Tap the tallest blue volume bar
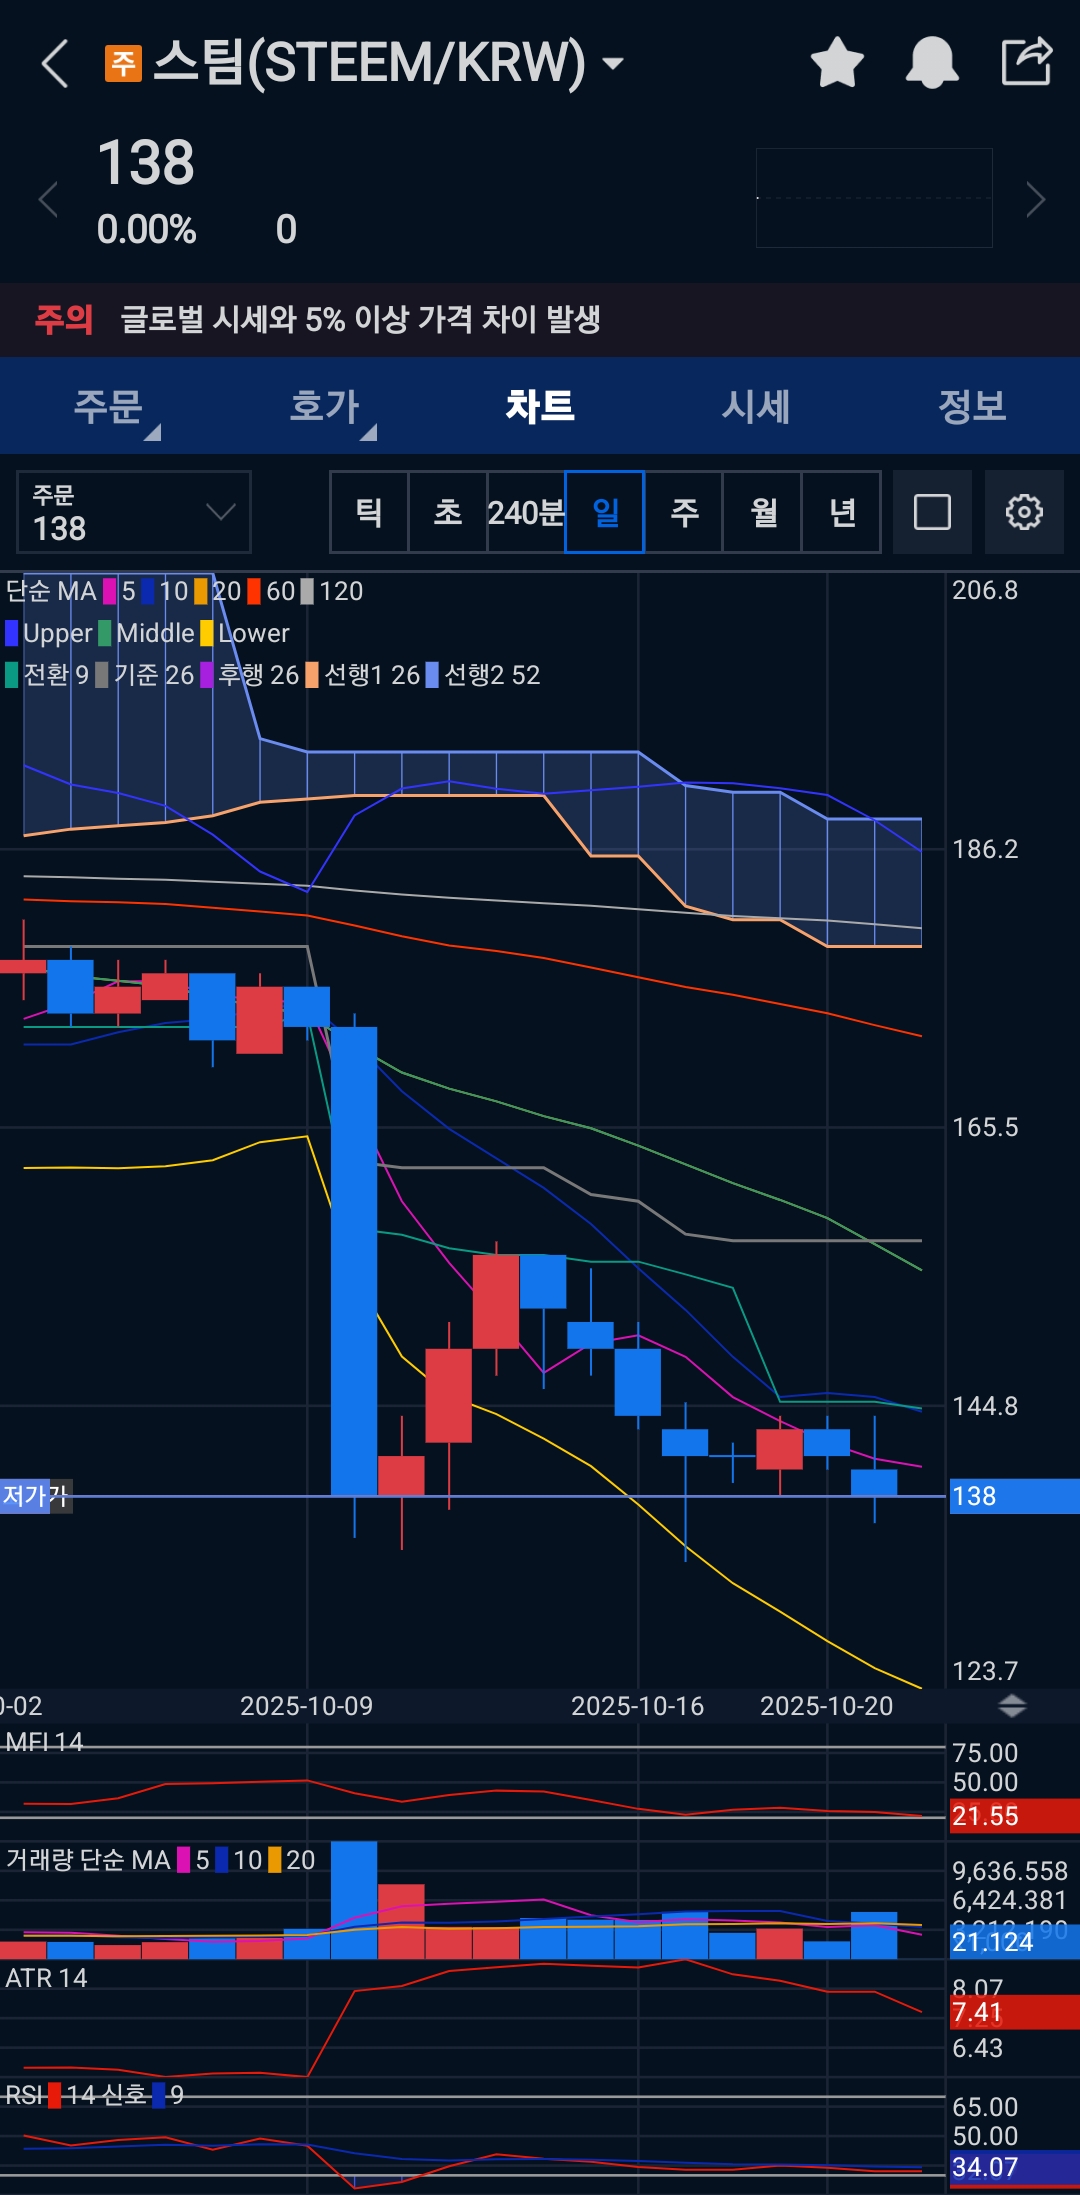This screenshot has height=2195, width=1080. (354, 1900)
